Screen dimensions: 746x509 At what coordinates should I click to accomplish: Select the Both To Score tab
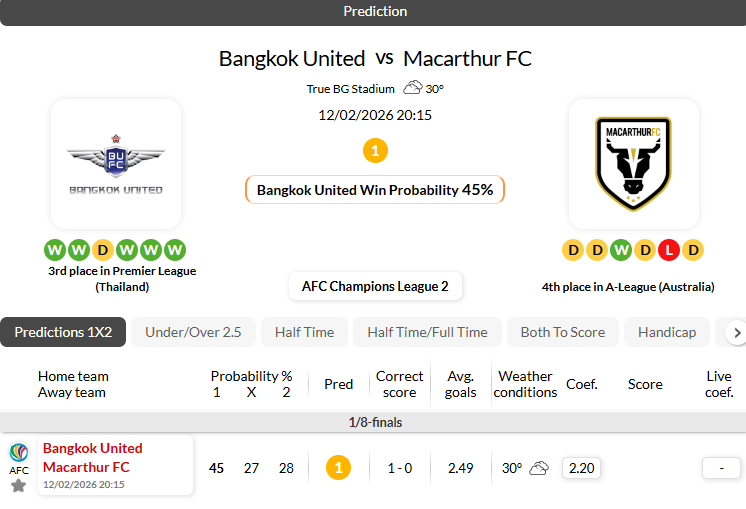pos(562,332)
